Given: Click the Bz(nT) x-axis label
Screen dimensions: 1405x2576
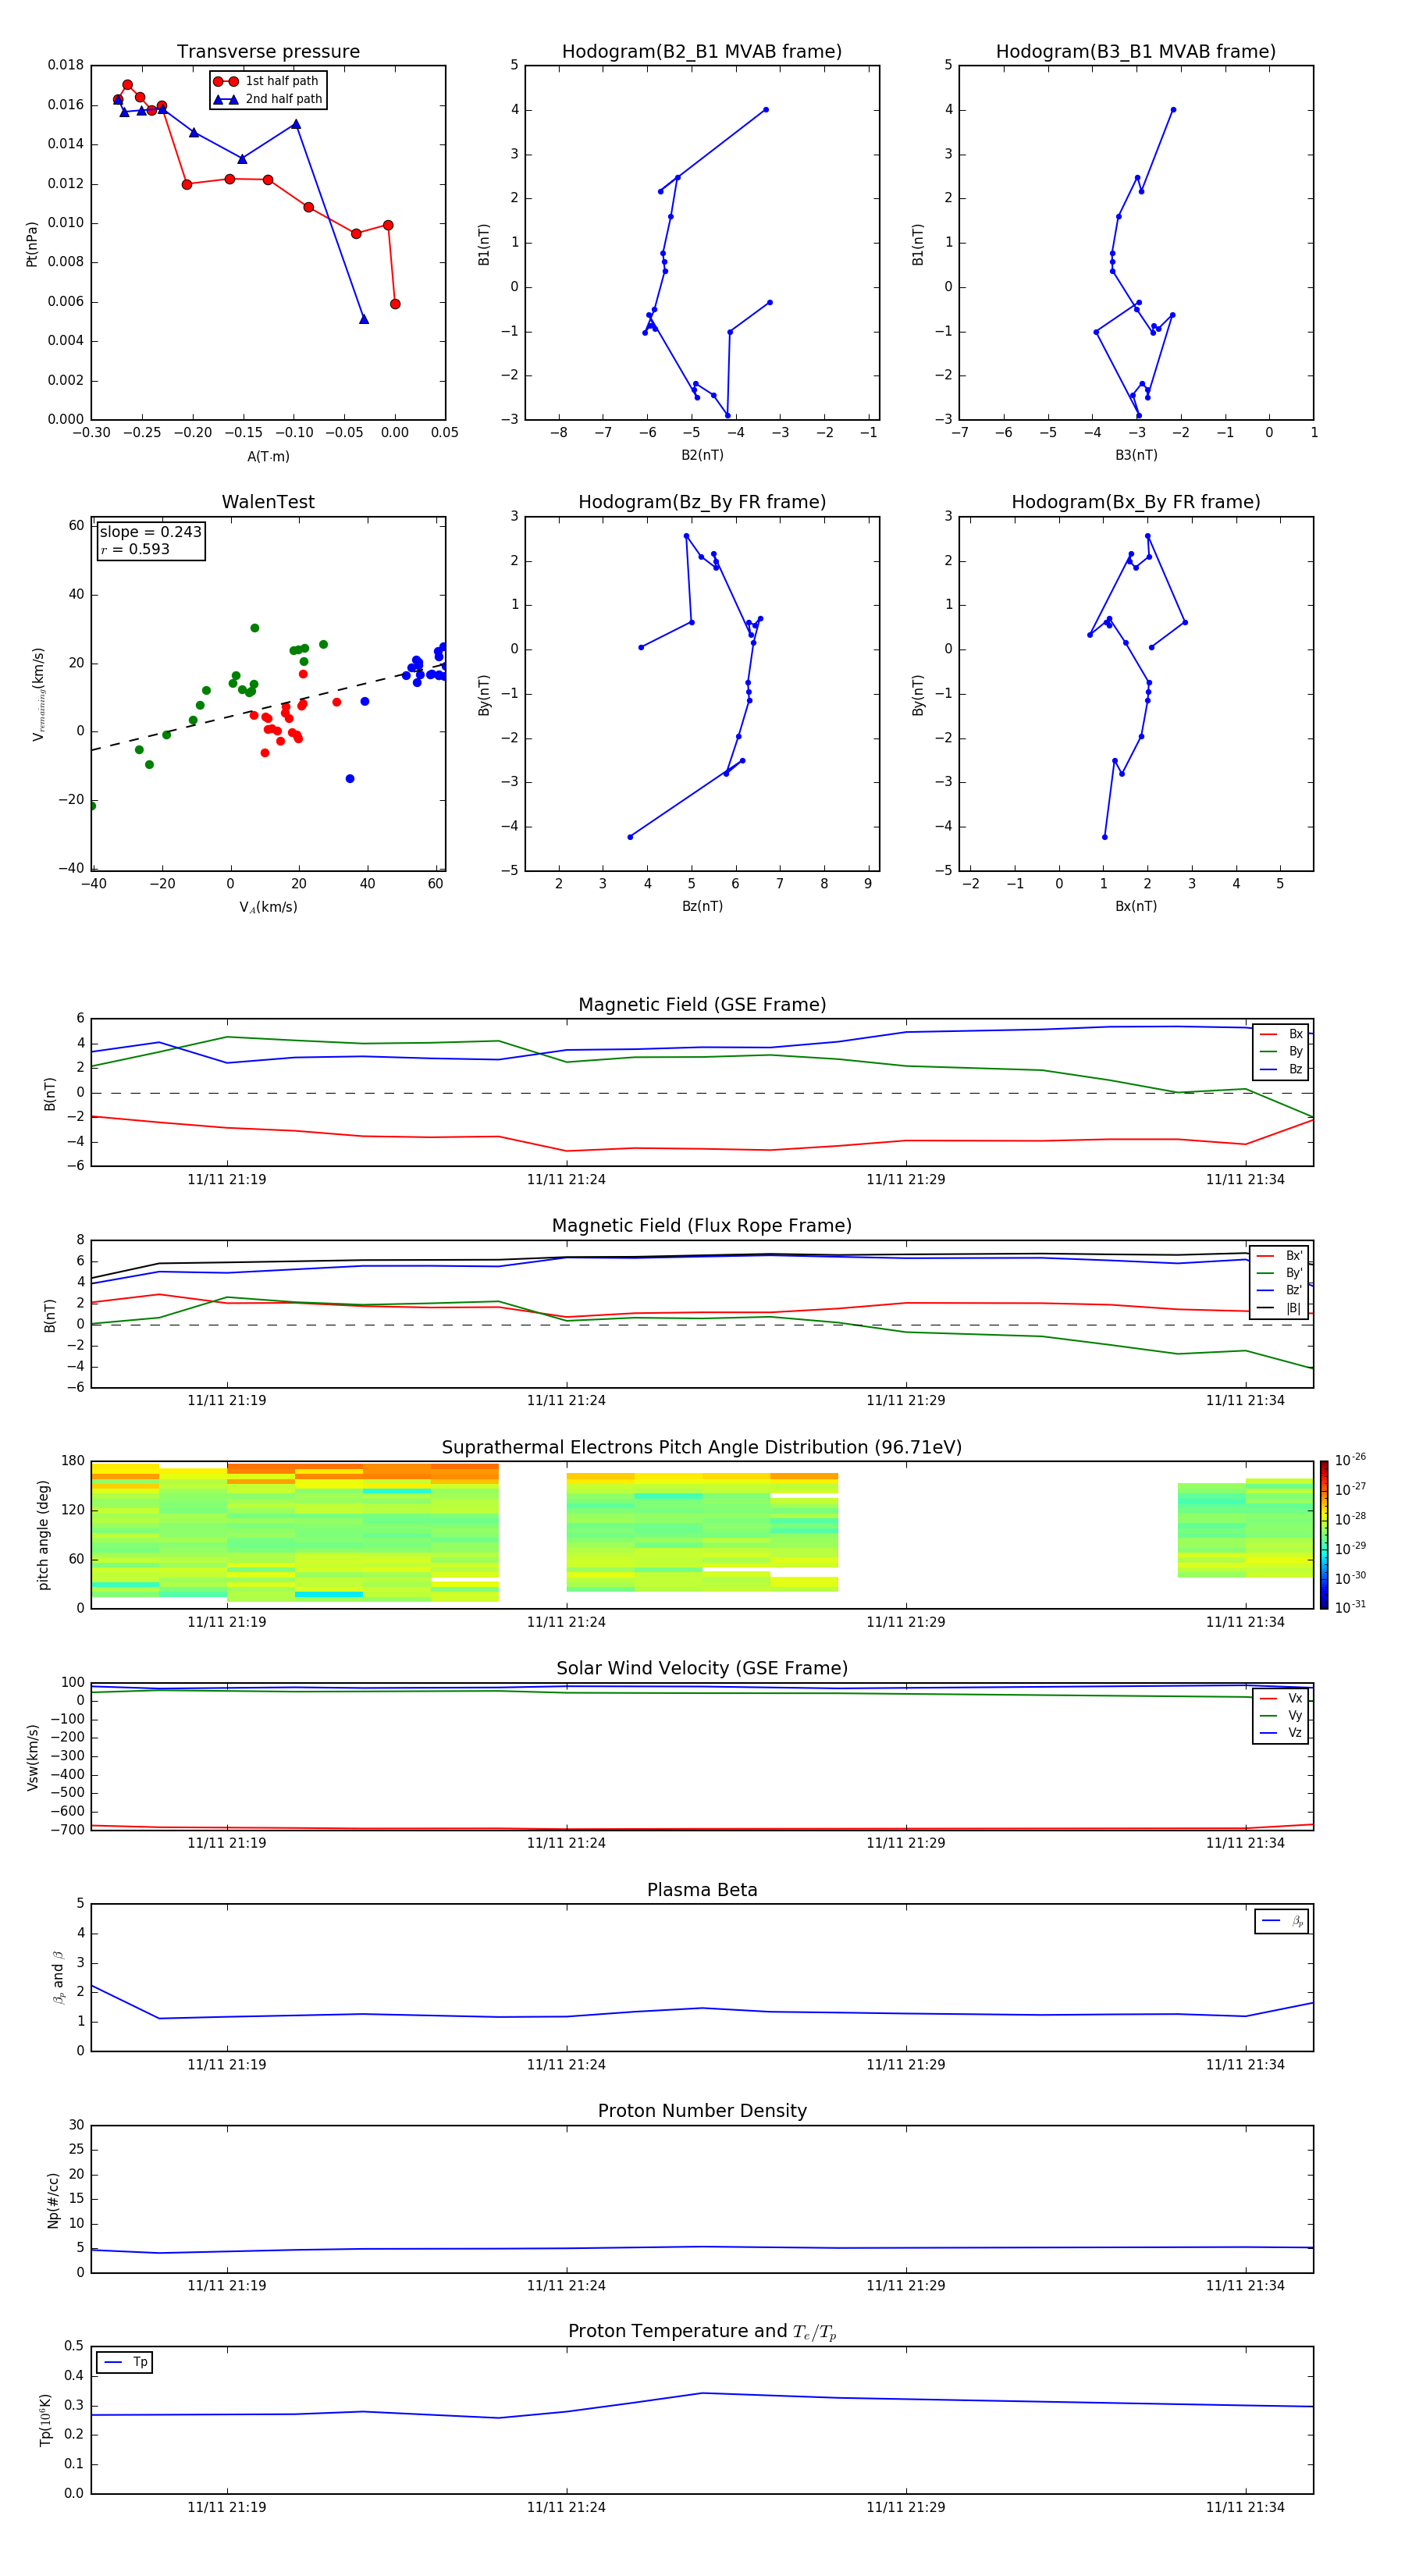Looking at the screenshot, I should [x=702, y=906].
